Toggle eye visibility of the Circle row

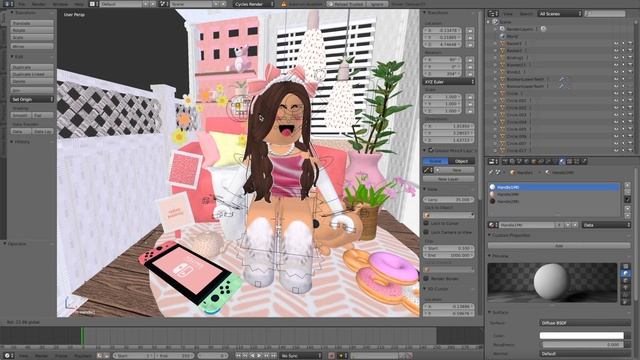[x=616, y=93]
